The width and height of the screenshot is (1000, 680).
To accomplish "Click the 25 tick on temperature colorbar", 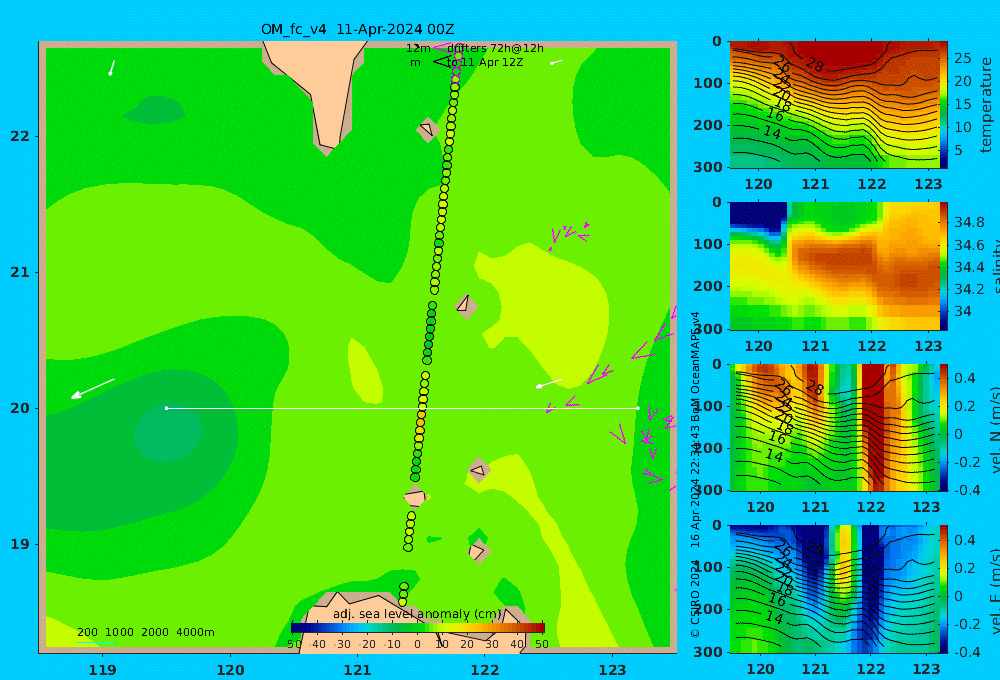I will (x=963, y=59).
